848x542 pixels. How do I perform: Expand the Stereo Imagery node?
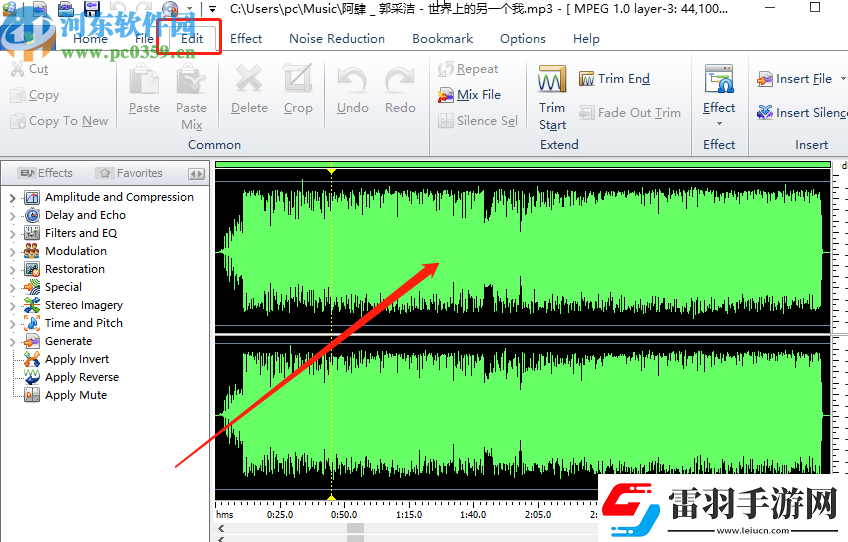(13, 306)
